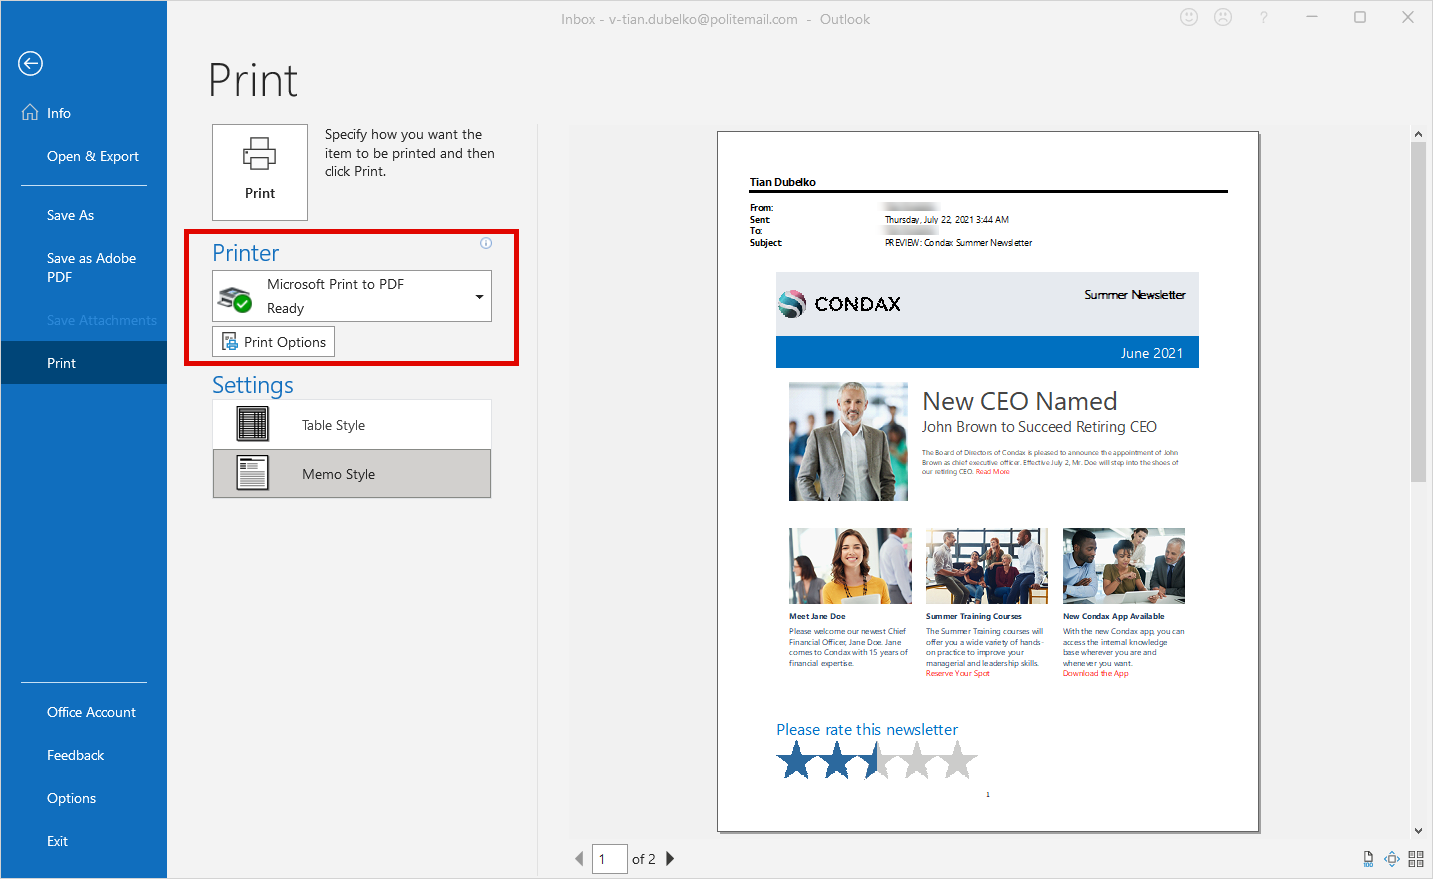1433x879 pixels.
Task: Click the "Tian Dubelko" name in preview header
Action: 783,182
